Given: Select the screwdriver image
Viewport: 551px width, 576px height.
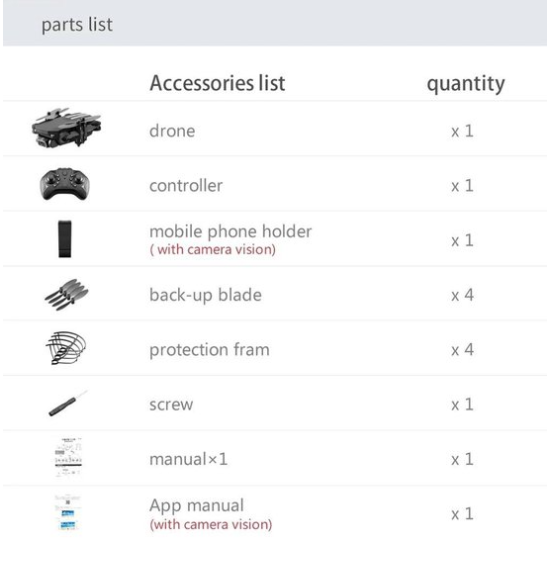Looking at the screenshot, I should pyautogui.click(x=68, y=403).
